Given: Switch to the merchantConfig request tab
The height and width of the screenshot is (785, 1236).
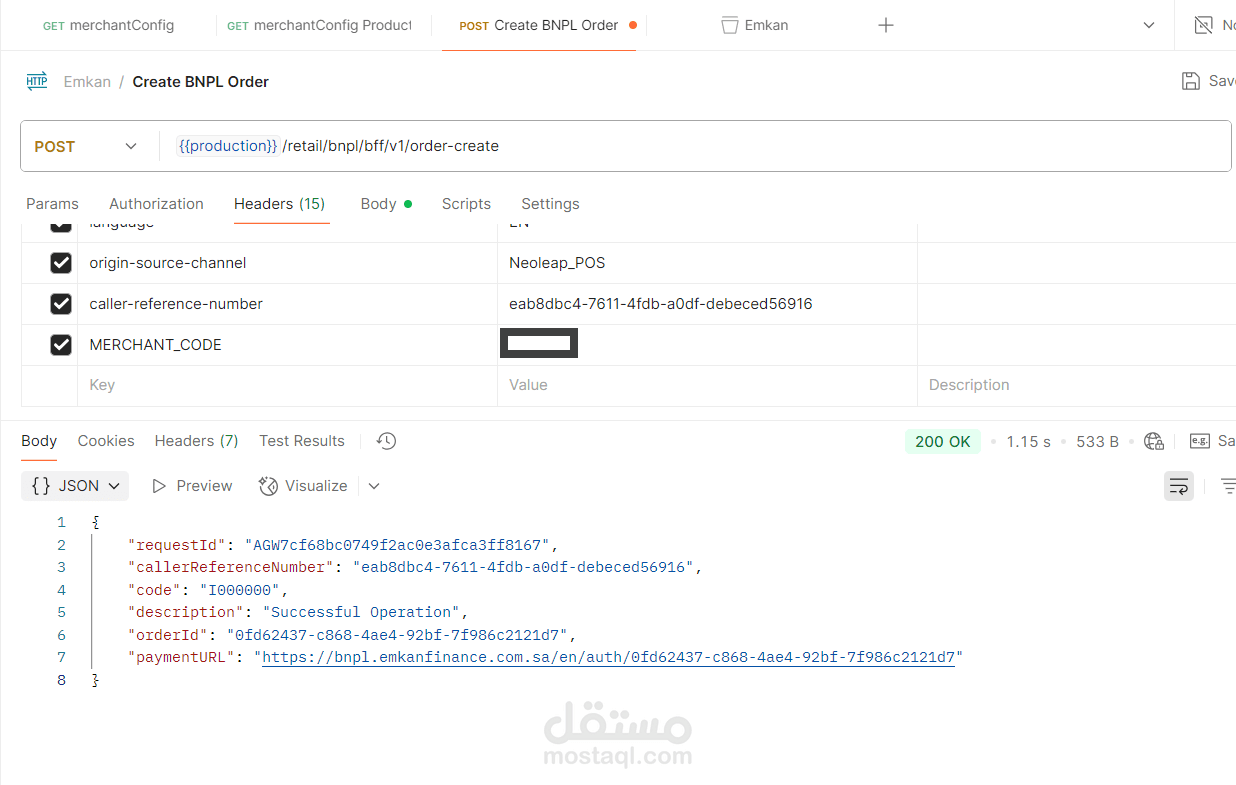Looking at the screenshot, I should [x=108, y=25].
